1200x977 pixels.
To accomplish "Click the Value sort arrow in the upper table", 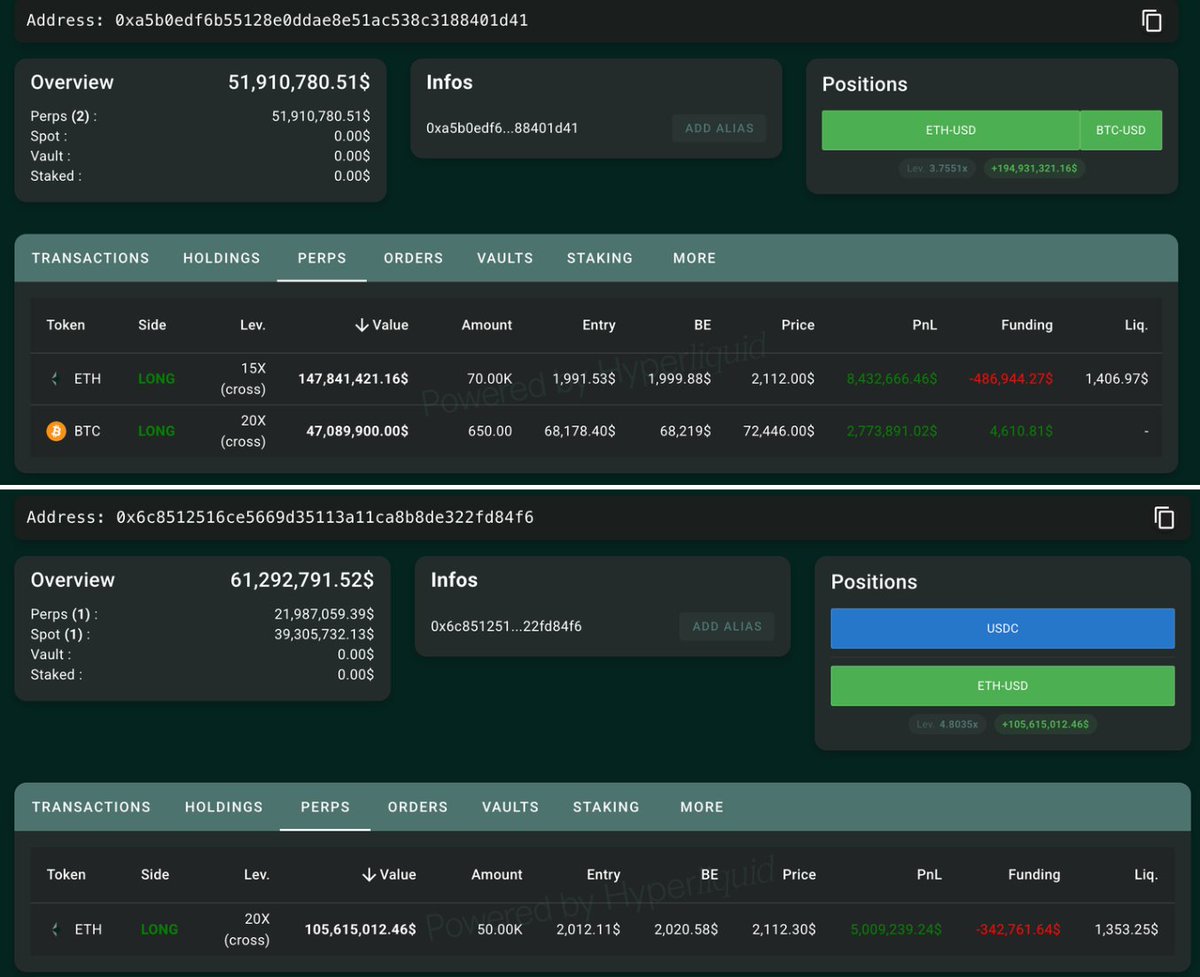I will [361, 325].
